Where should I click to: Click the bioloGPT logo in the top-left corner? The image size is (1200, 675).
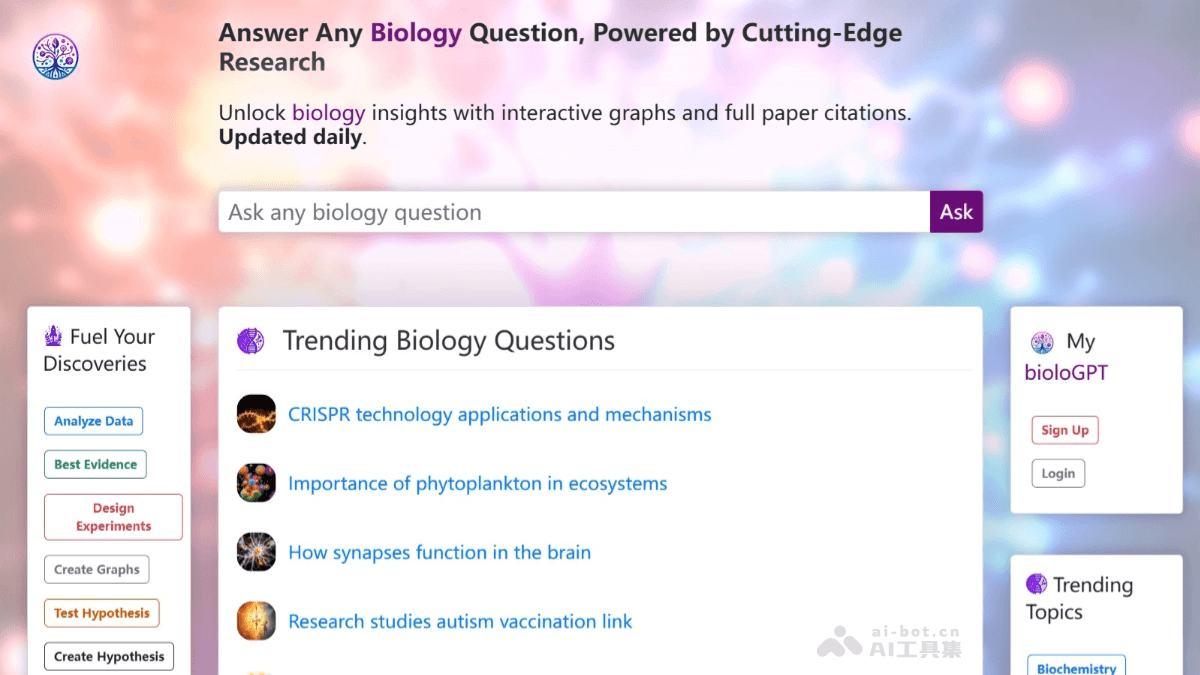55,56
